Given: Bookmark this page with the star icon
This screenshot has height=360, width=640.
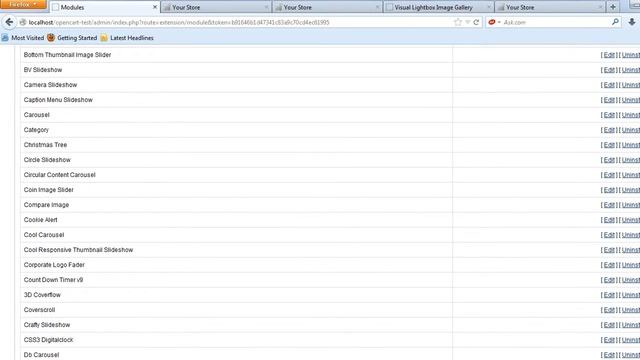Looking at the screenshot, I should pos(458,22).
